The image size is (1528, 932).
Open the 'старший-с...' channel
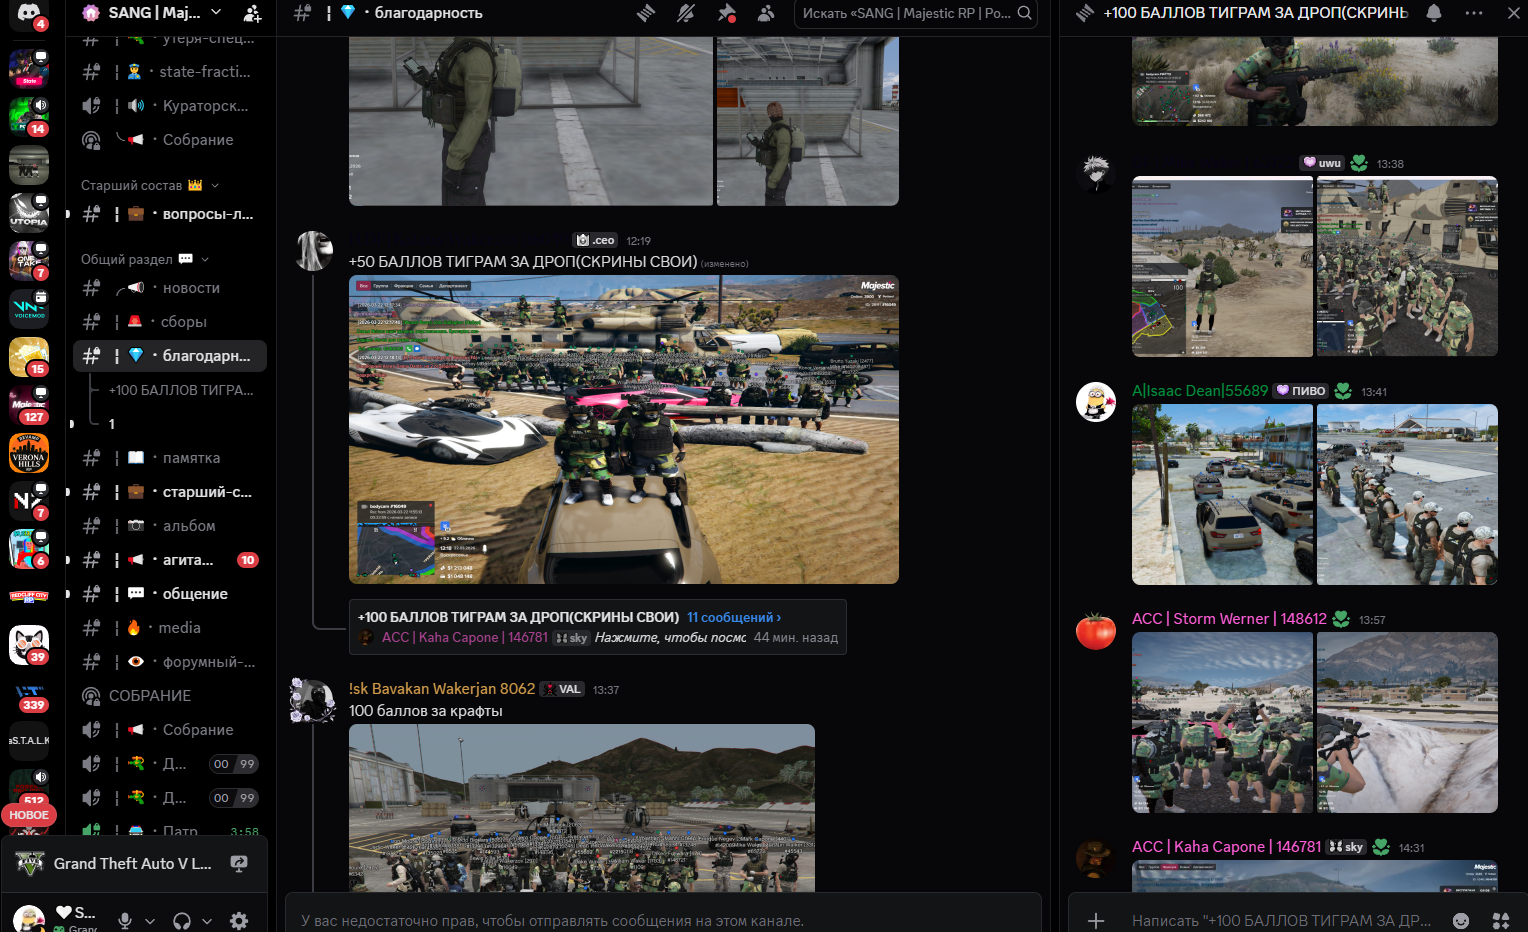tap(170, 492)
